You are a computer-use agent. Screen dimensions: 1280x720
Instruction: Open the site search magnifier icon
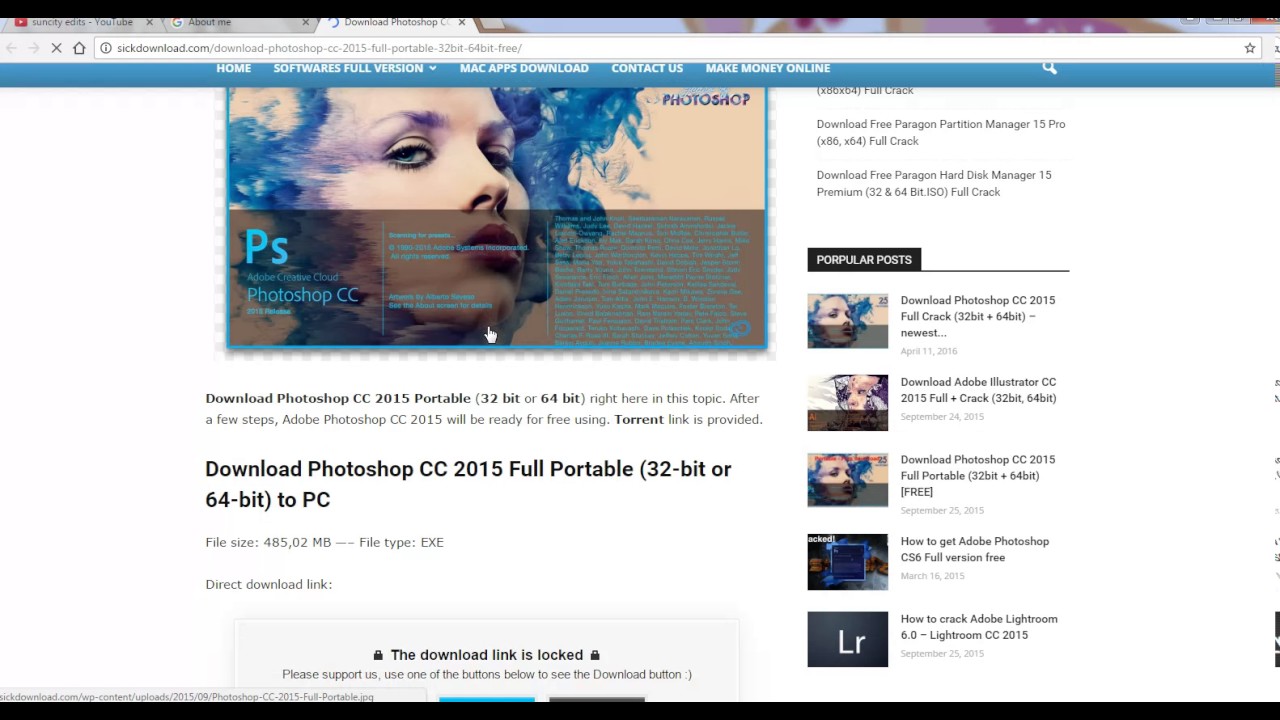1049,68
